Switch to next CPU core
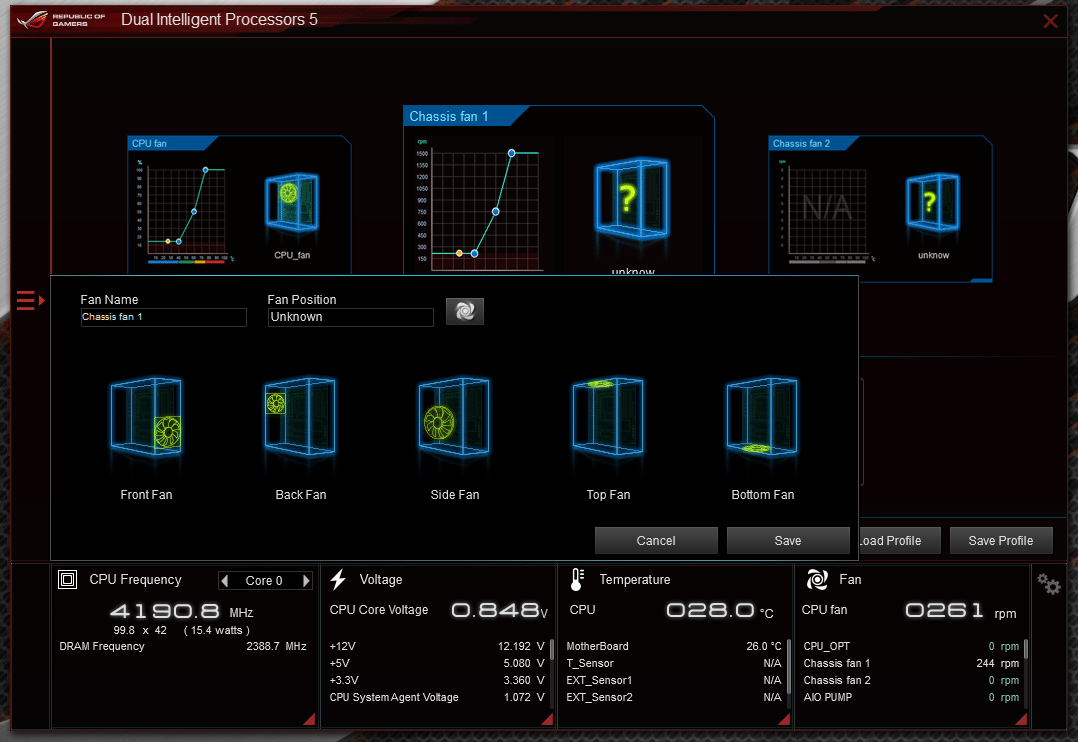 pyautogui.click(x=306, y=581)
